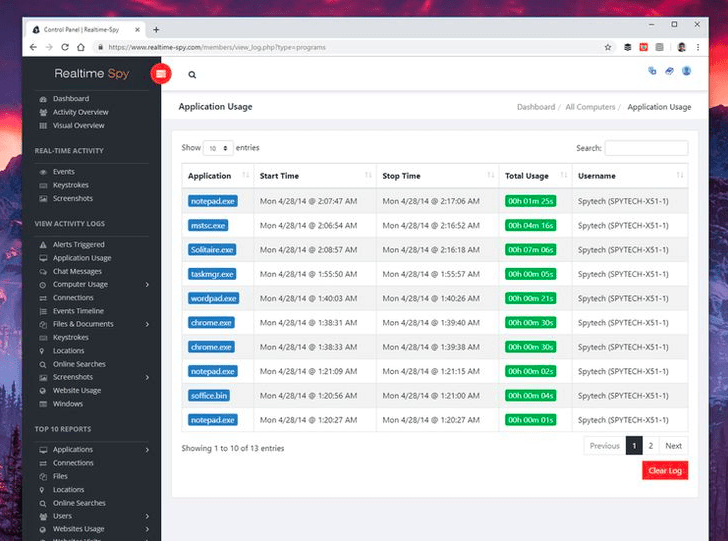This screenshot has height=541, width=728.
Task: Open Events Timeline log
Action: [78, 311]
